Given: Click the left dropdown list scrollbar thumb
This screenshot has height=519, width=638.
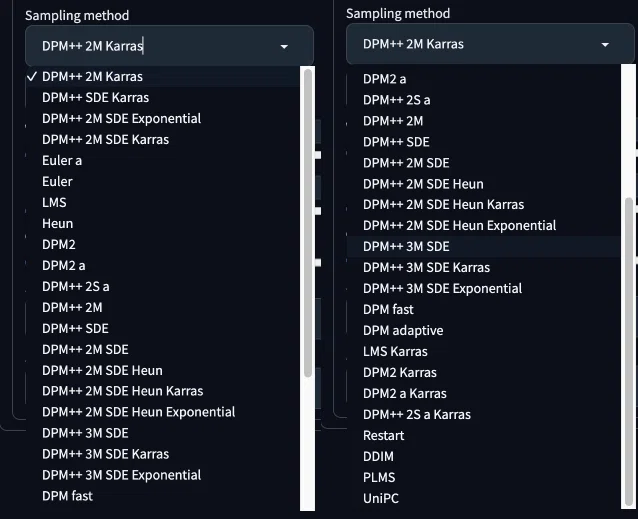Looking at the screenshot, I should tap(308, 223).
